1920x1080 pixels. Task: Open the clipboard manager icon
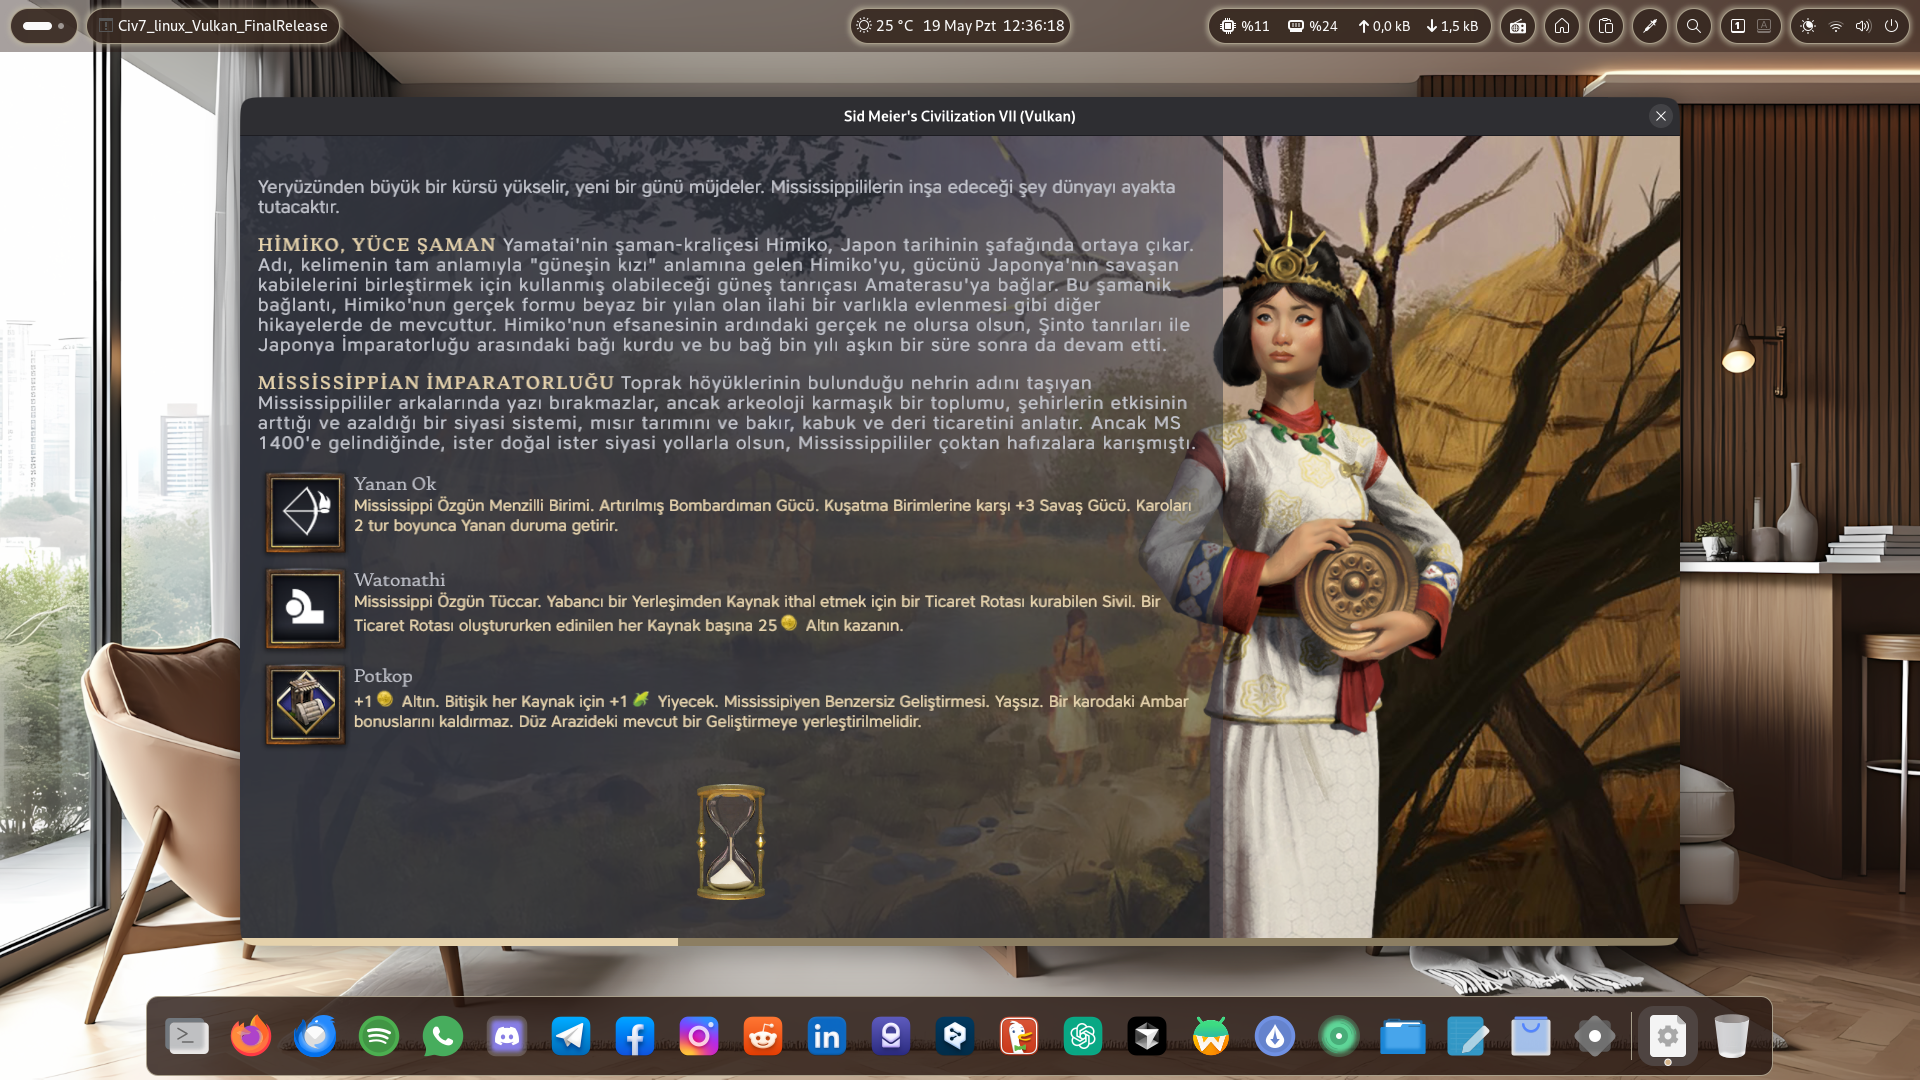click(x=1606, y=26)
